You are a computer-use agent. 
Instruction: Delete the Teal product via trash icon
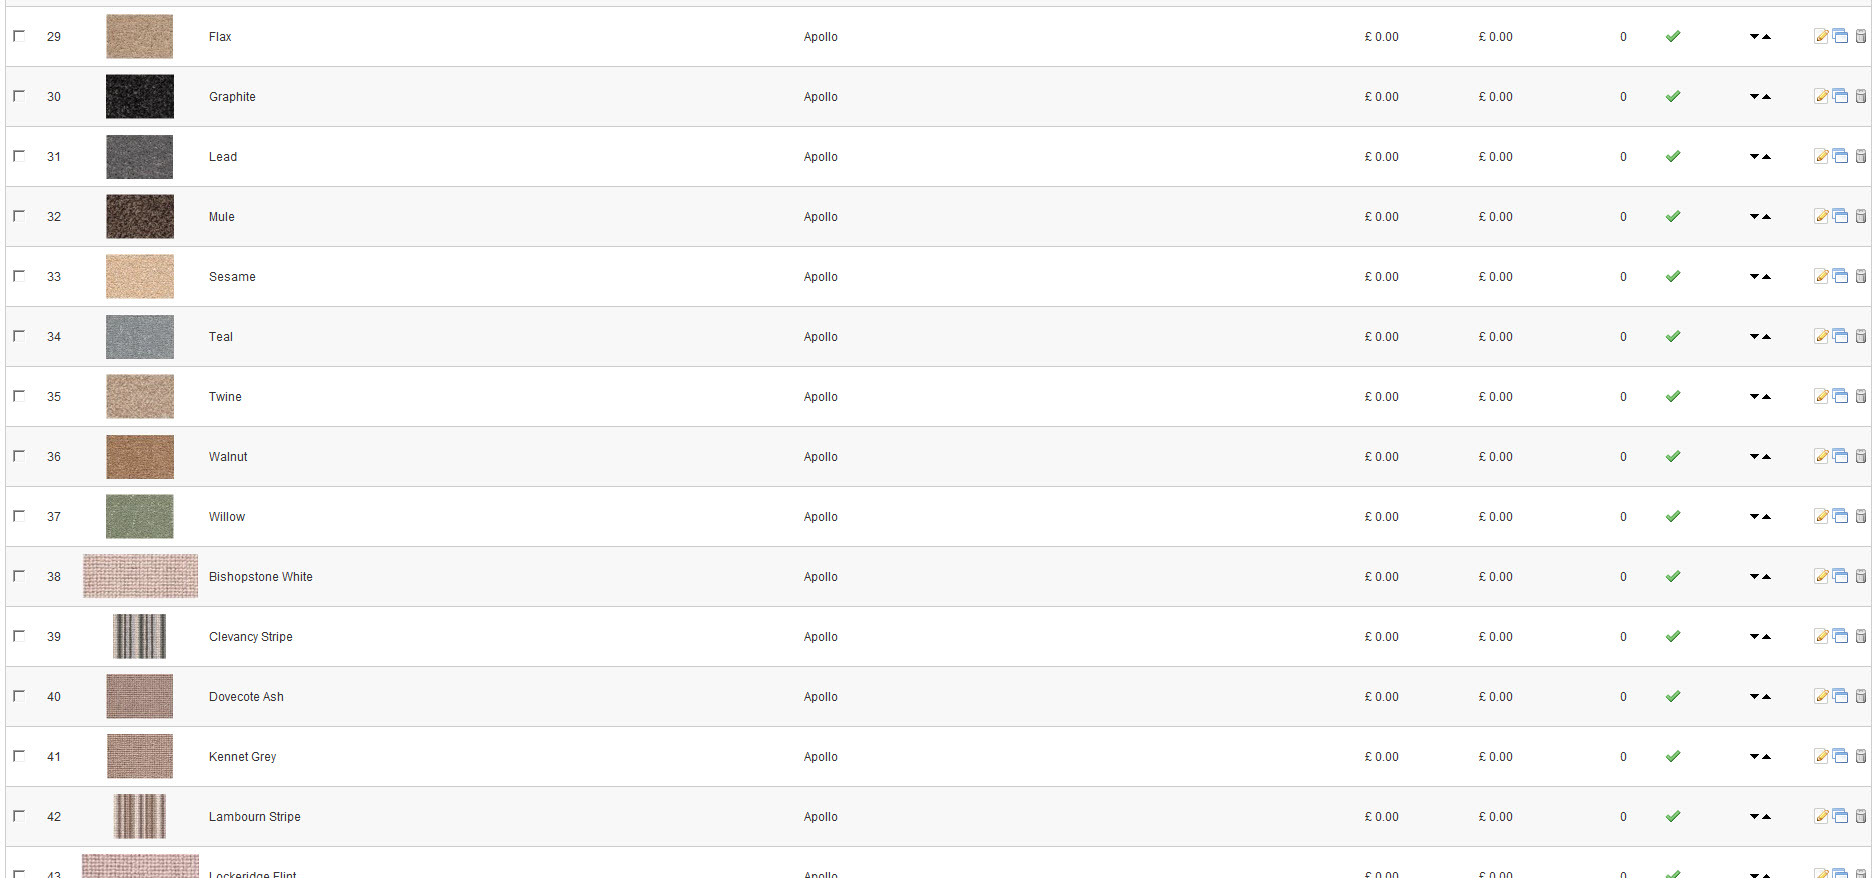pyautogui.click(x=1861, y=337)
